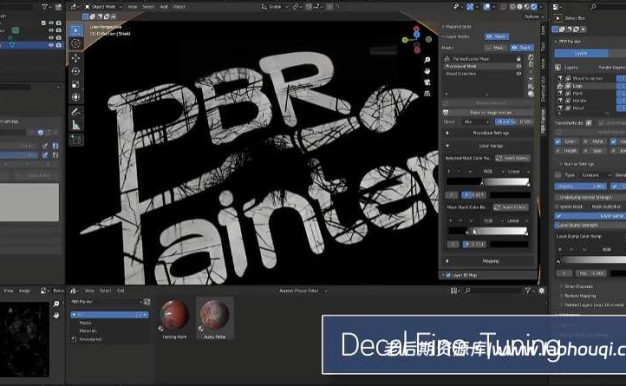The height and width of the screenshot is (386, 626).
Task: Click the selected mask color ramp gradient
Action: coord(488,182)
